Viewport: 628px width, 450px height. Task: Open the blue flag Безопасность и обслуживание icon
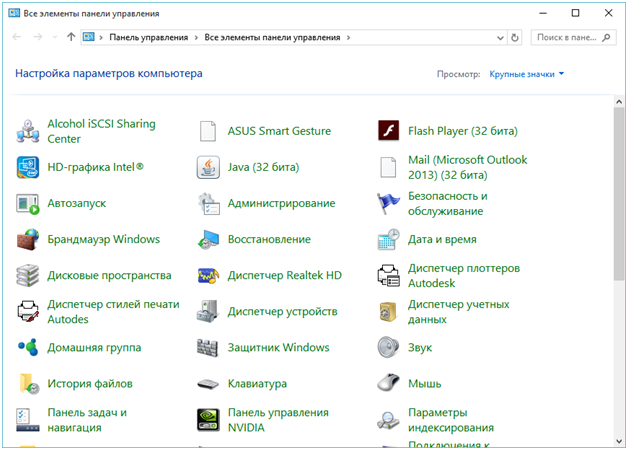tap(388, 203)
